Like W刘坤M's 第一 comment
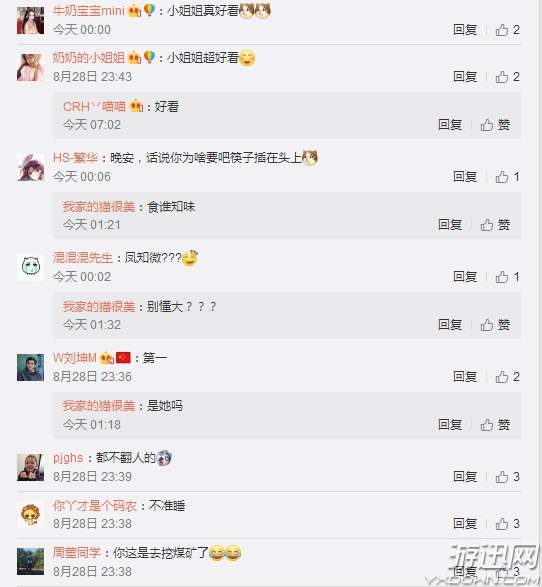 click(507, 377)
